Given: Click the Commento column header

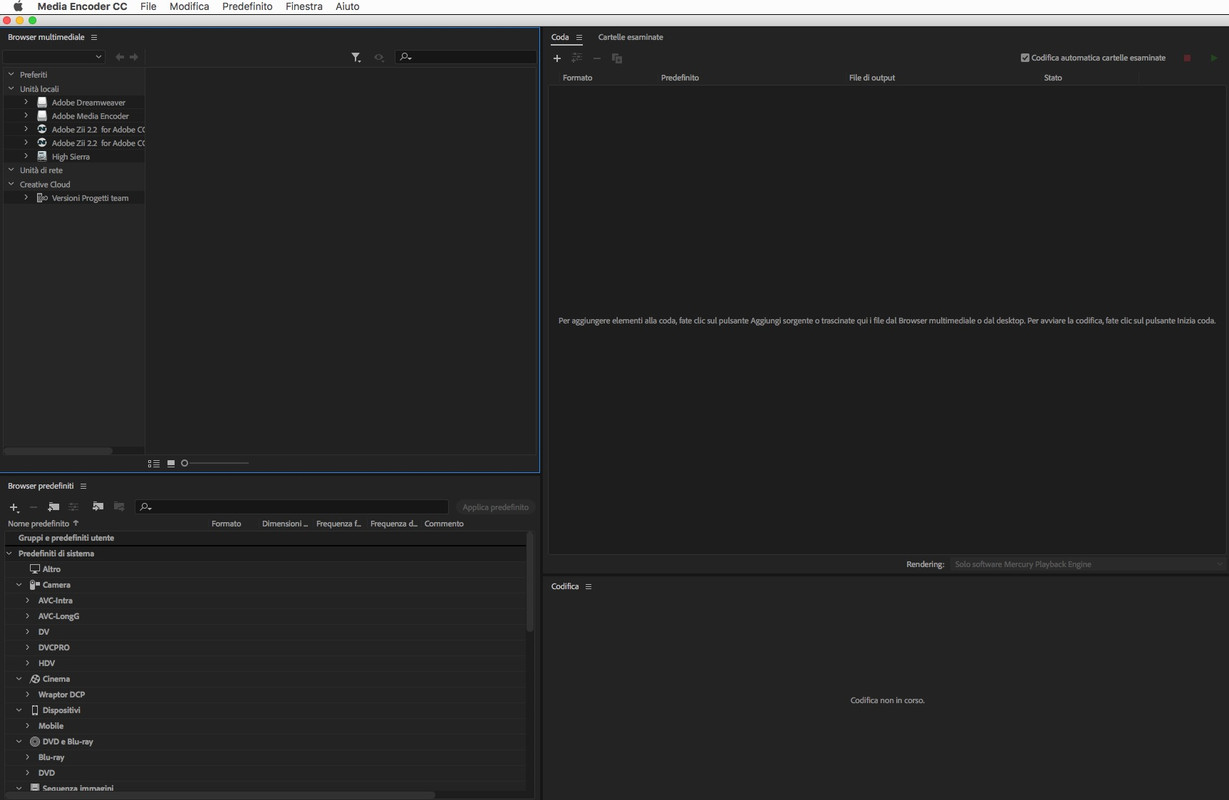Looking at the screenshot, I should pyautogui.click(x=444, y=523).
